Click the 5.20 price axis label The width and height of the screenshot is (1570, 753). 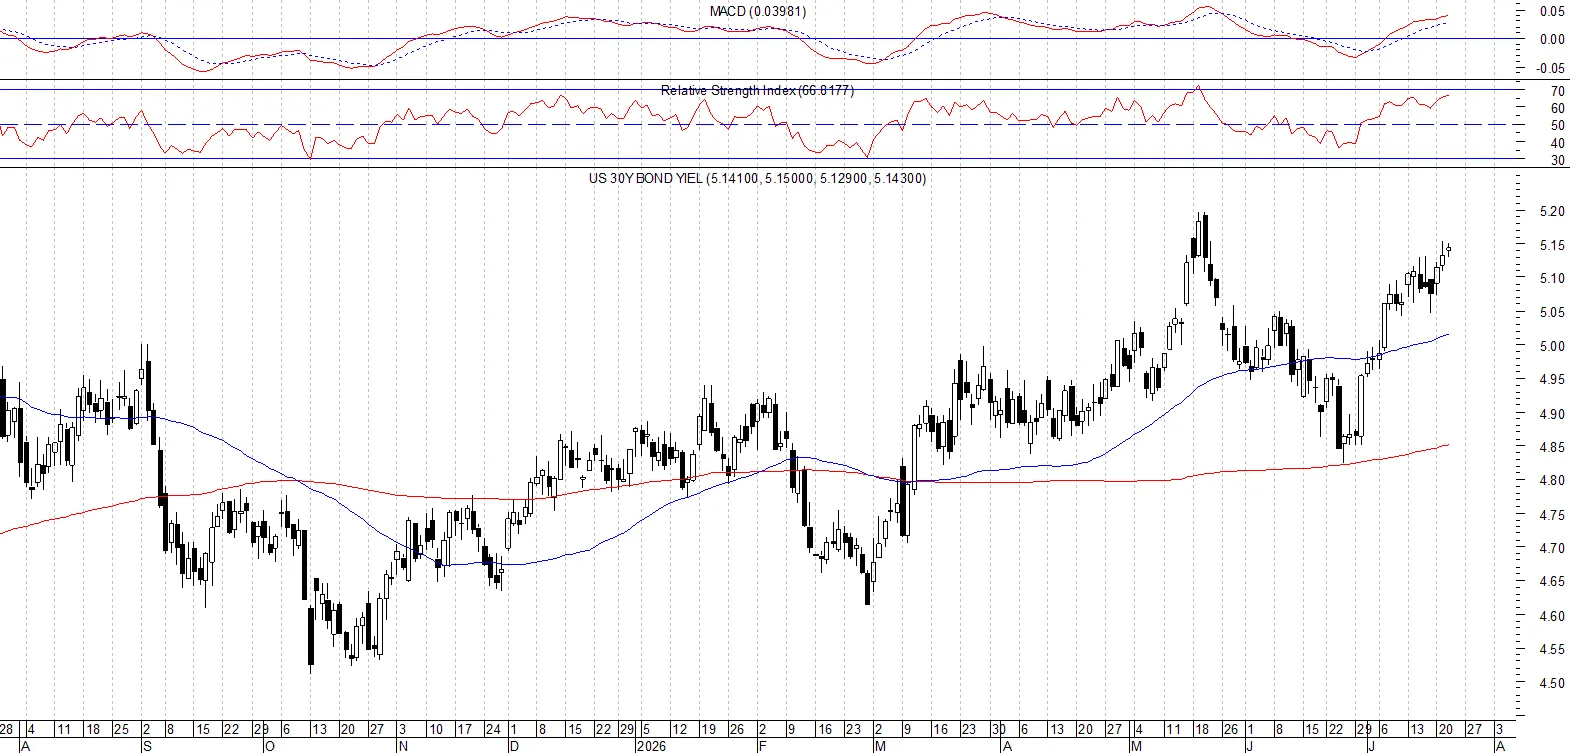pyautogui.click(x=1553, y=212)
